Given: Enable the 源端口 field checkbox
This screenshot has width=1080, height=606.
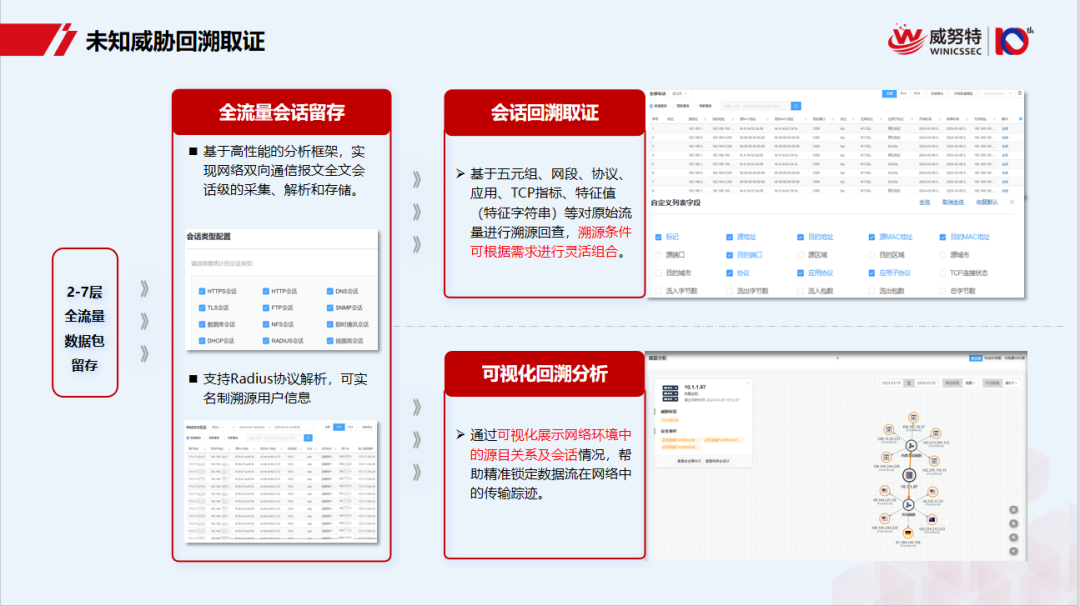Looking at the screenshot, I should (658, 255).
